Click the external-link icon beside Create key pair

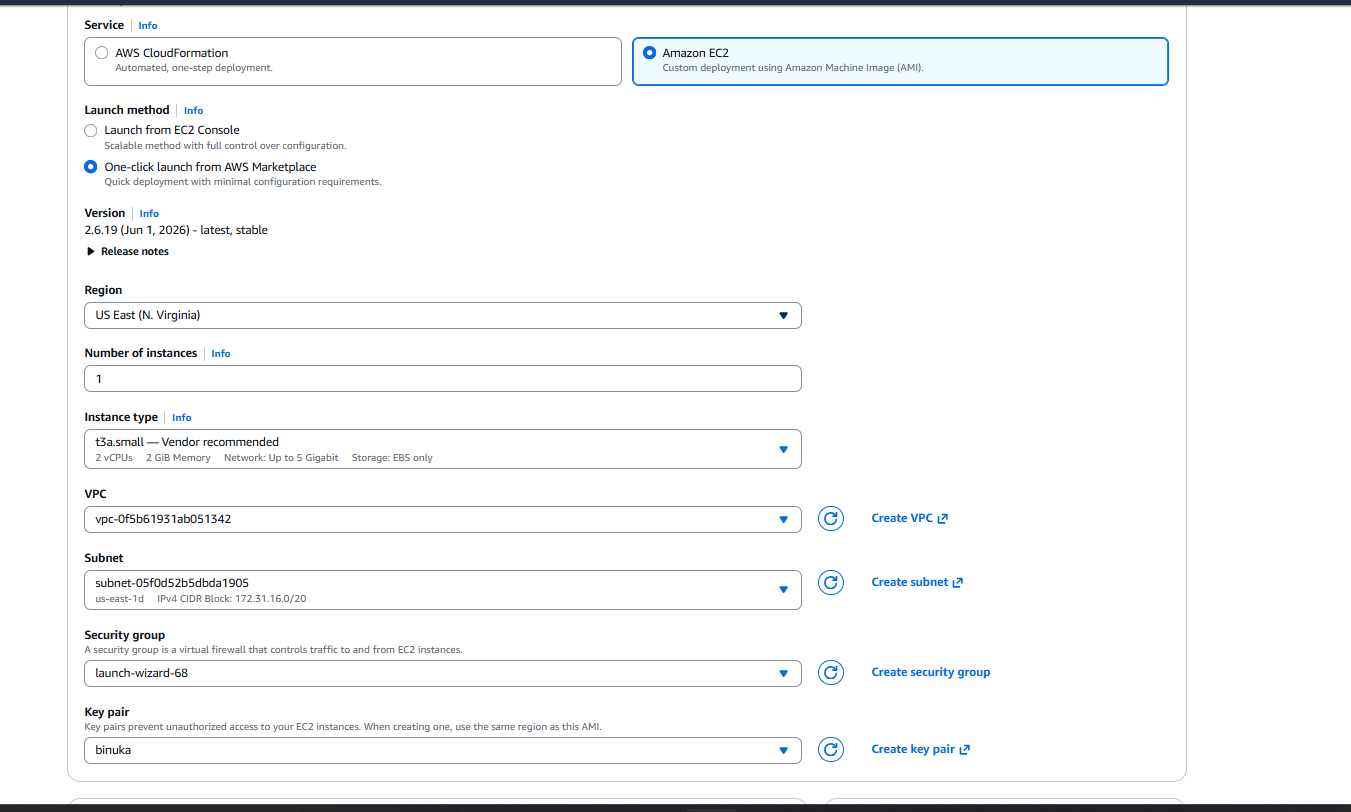964,749
